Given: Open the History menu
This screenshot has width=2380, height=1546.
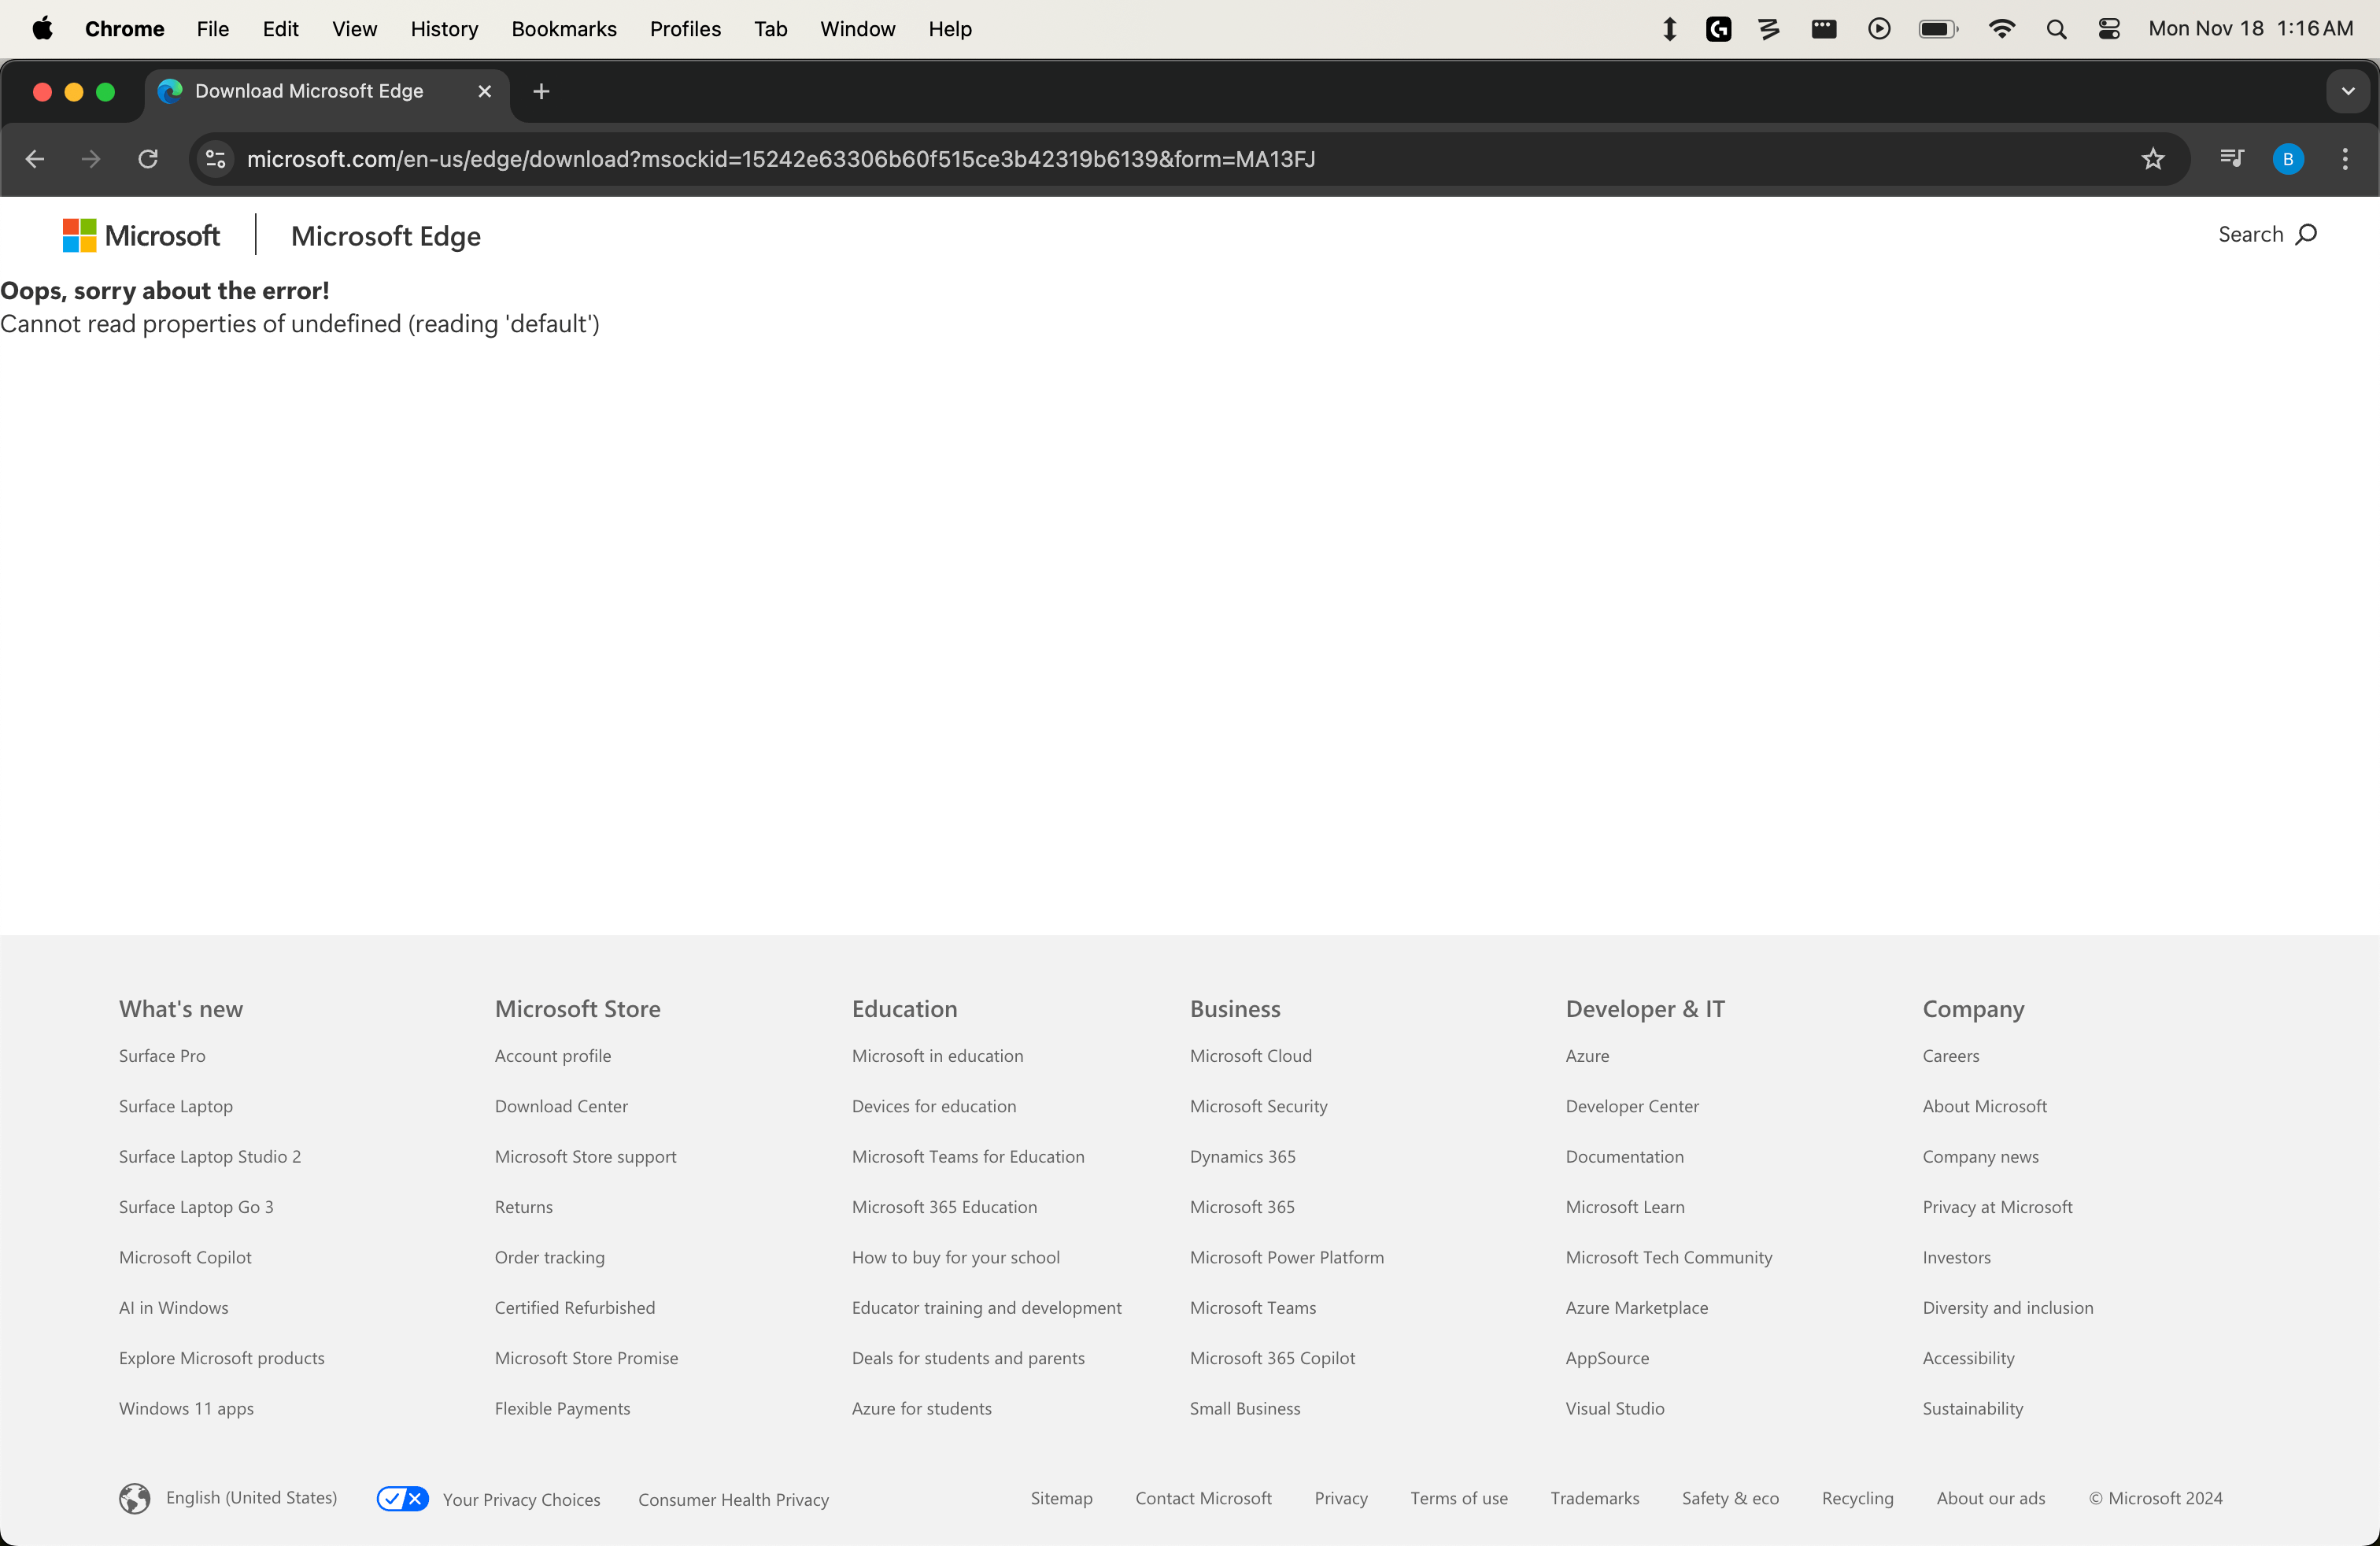Looking at the screenshot, I should [444, 29].
